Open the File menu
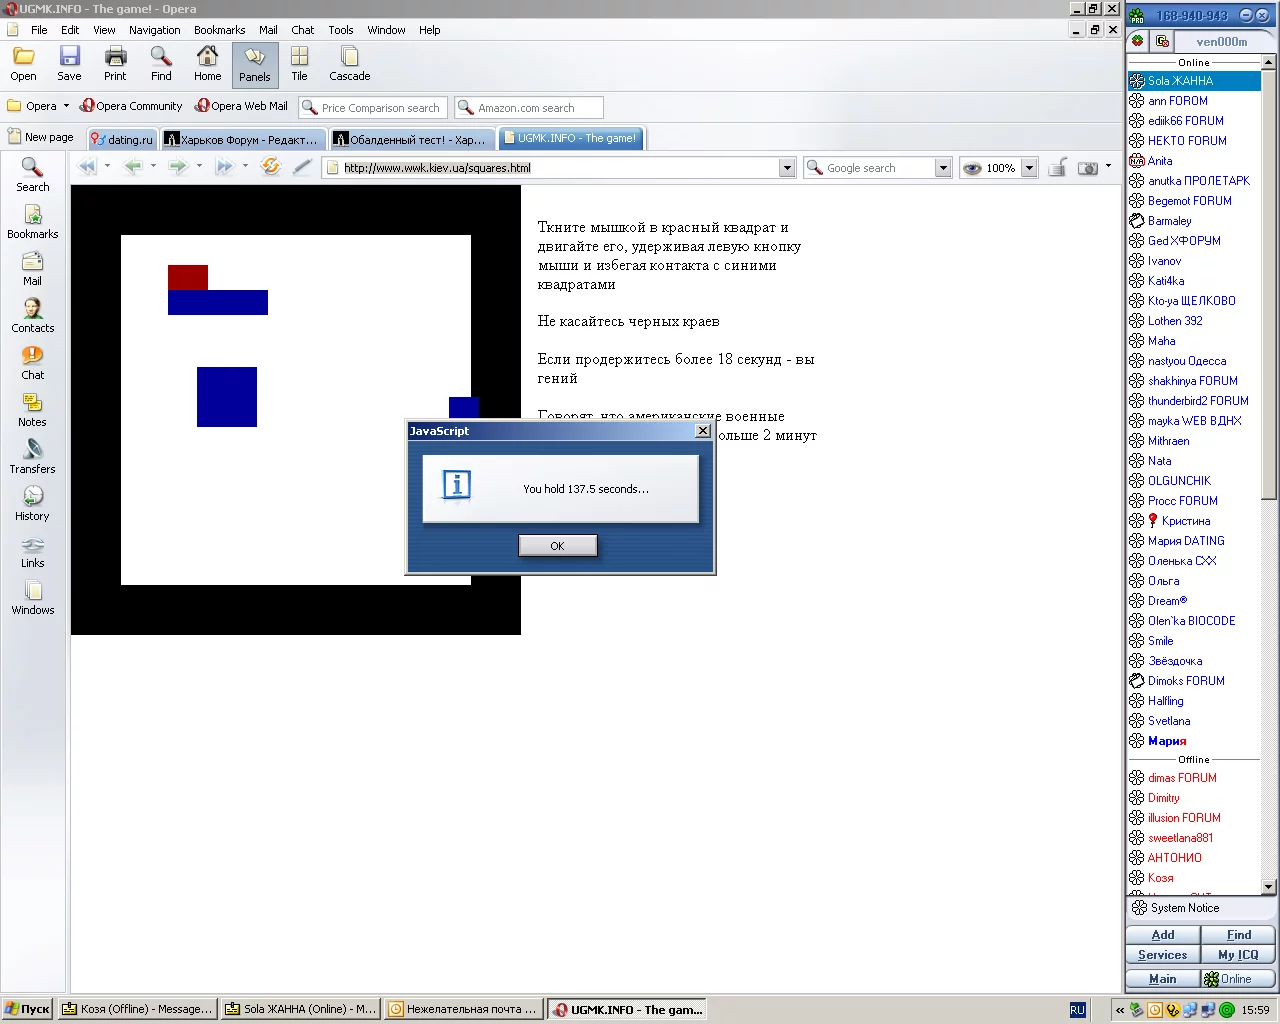 pos(39,30)
